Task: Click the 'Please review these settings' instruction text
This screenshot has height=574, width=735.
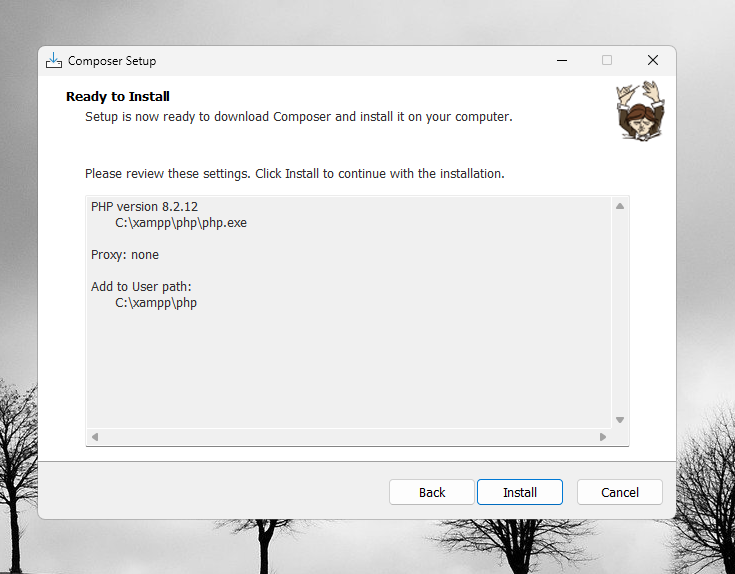Action: [x=294, y=174]
